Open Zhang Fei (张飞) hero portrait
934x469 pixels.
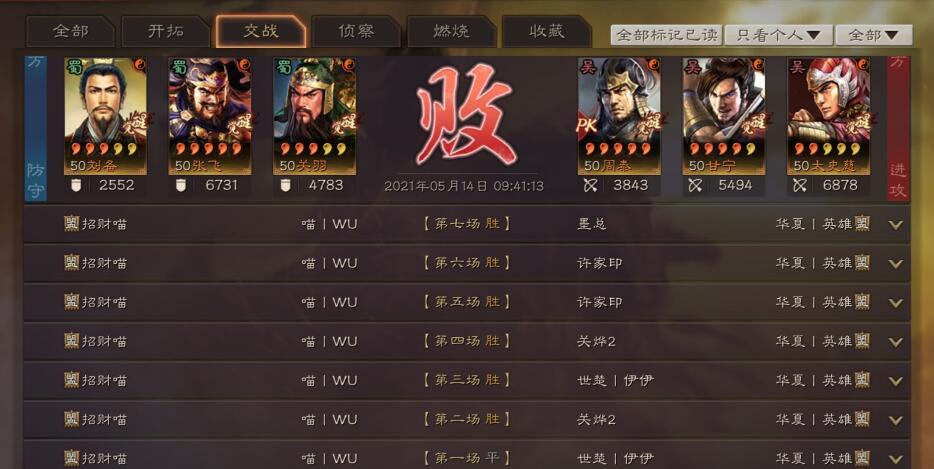pos(210,116)
